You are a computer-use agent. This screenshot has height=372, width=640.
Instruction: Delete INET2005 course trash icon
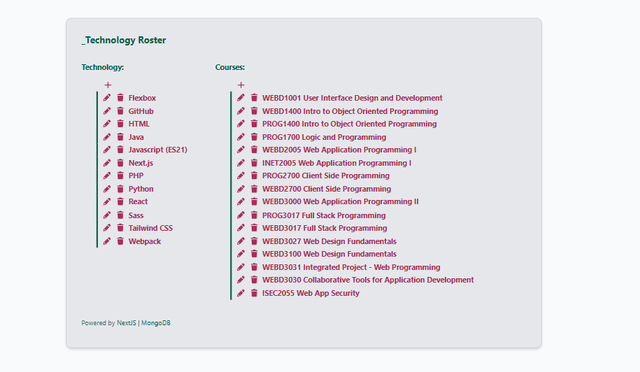click(x=254, y=163)
